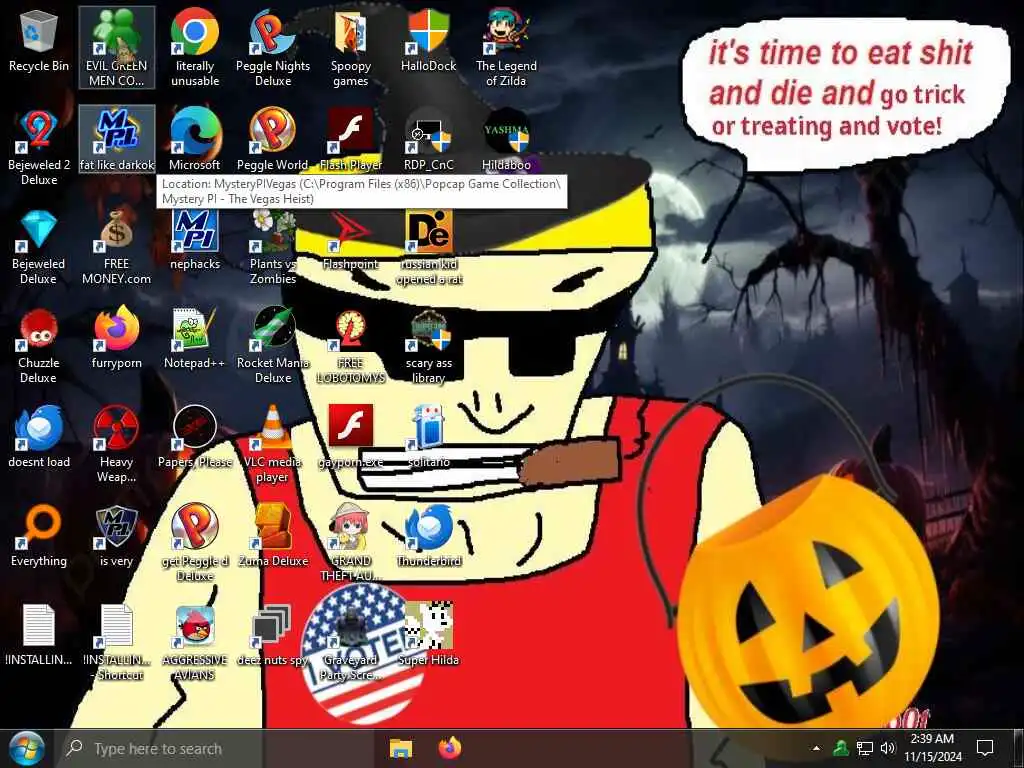
Task: Click the green user tray icon
Action: pyautogui.click(x=840, y=748)
